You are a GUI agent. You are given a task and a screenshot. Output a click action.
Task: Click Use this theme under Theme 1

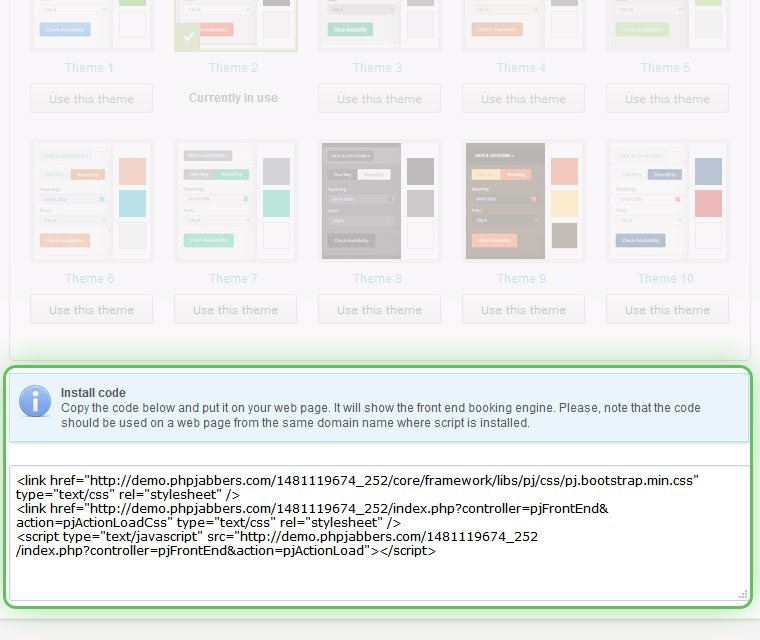tap(92, 98)
